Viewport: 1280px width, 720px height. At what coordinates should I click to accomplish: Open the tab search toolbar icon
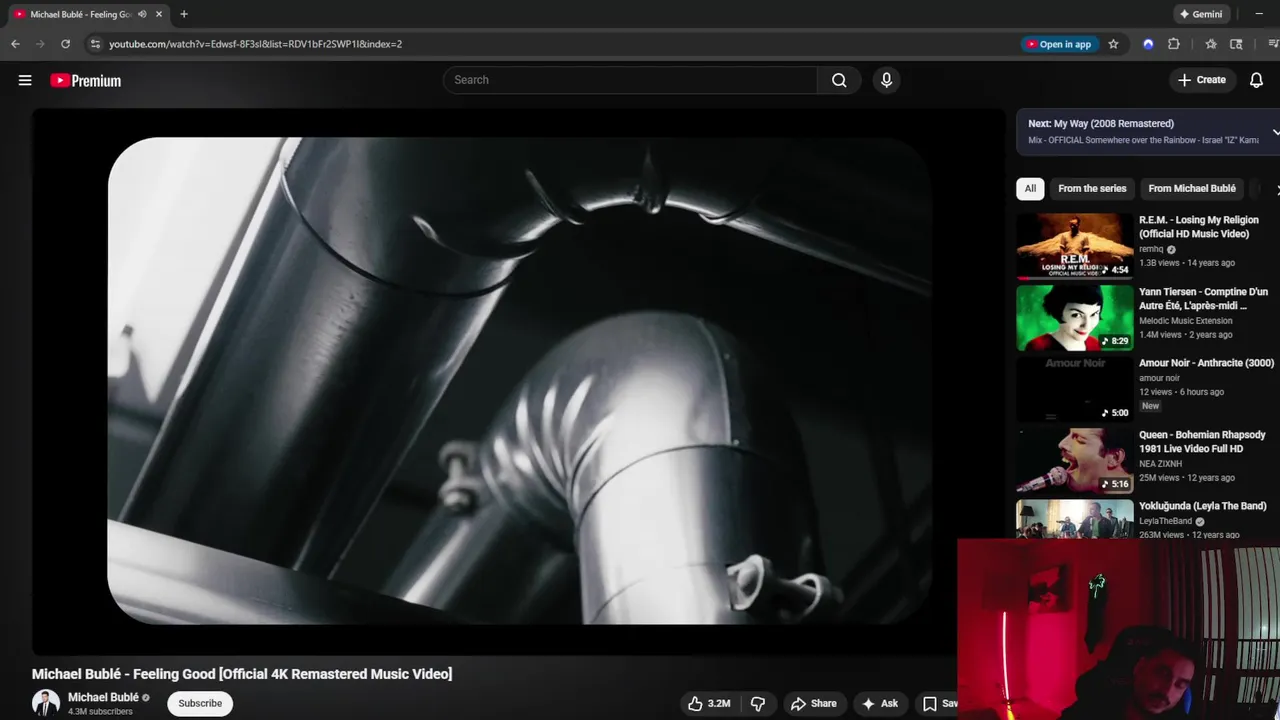1236,44
